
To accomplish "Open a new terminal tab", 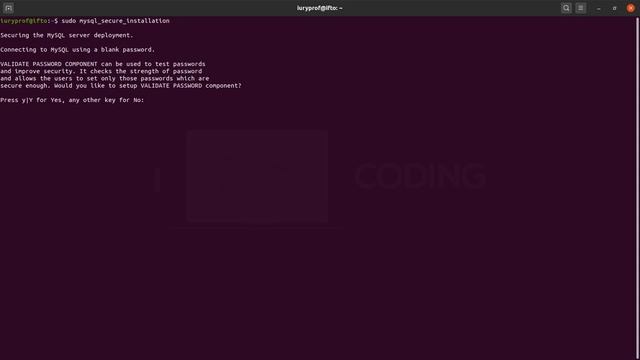I will (x=8, y=8).
